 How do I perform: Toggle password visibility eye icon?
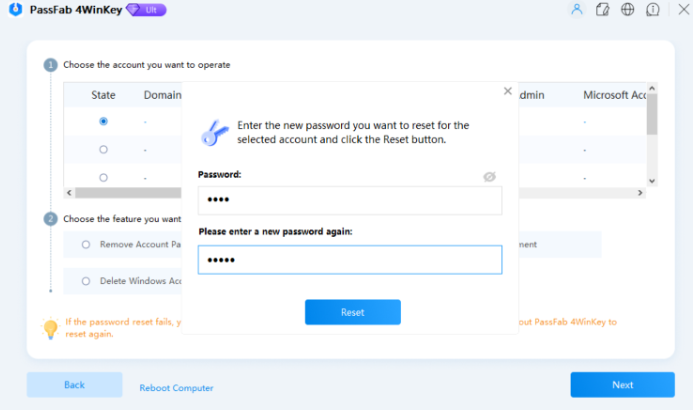[x=490, y=176]
